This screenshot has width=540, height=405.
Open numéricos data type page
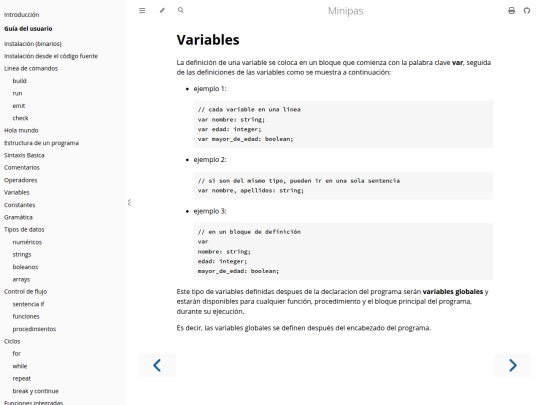(x=27, y=242)
